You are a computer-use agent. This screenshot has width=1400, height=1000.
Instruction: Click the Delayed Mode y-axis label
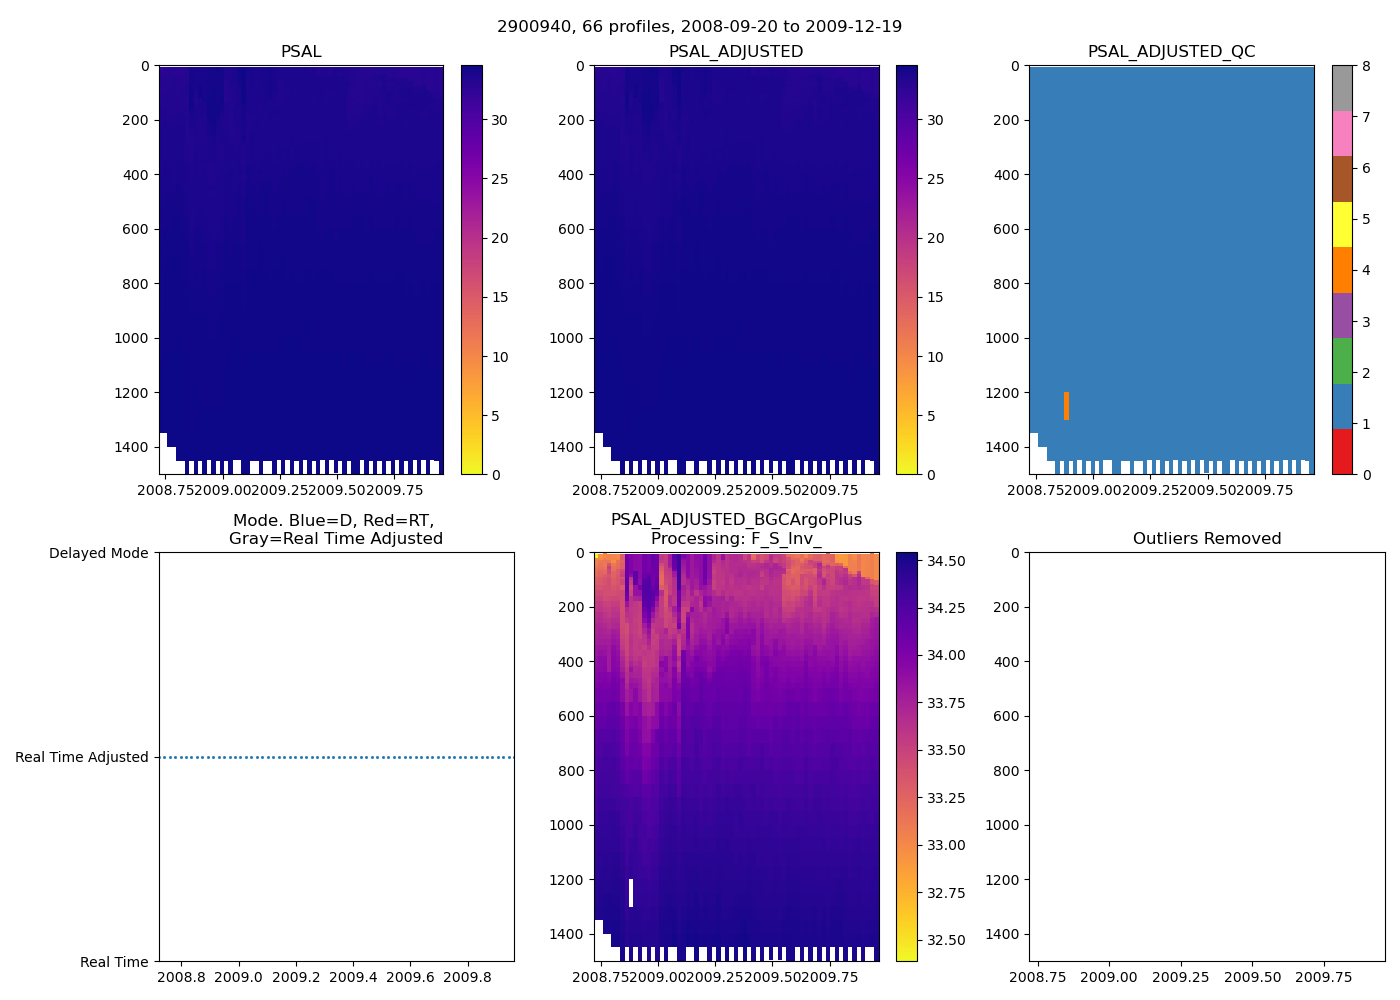(x=98, y=553)
